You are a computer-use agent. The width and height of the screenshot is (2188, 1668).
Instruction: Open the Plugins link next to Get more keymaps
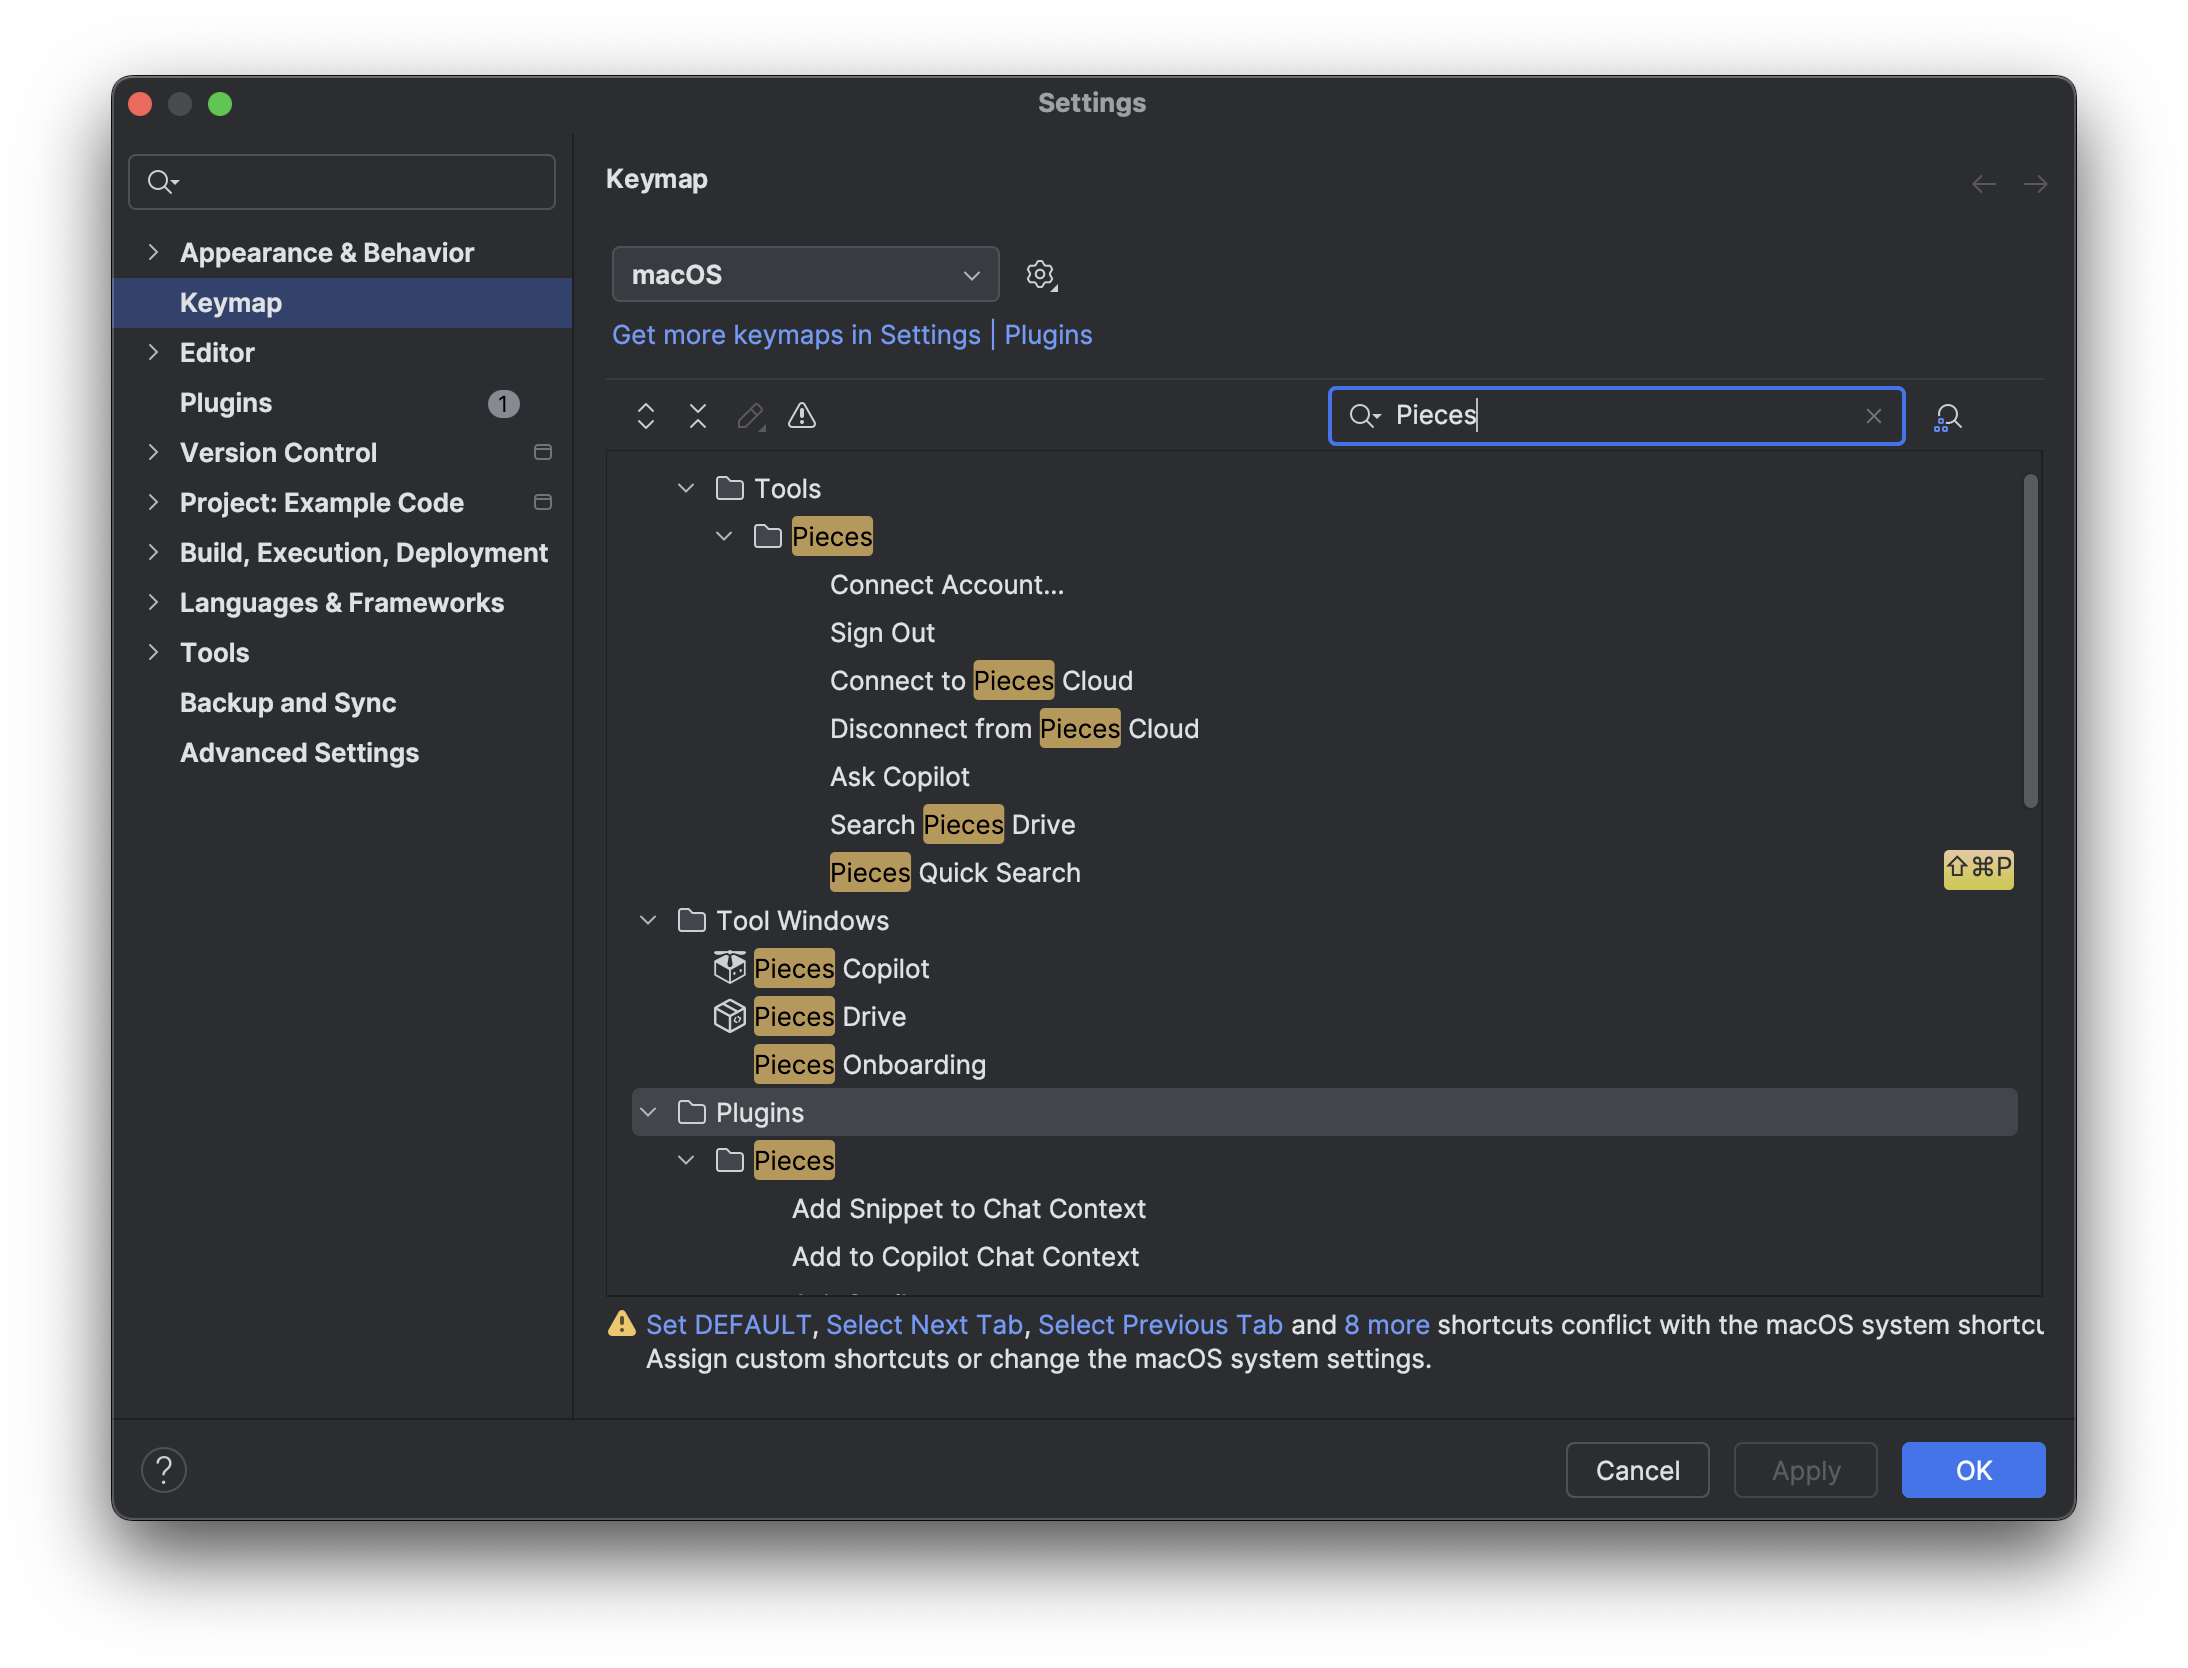click(x=1048, y=335)
